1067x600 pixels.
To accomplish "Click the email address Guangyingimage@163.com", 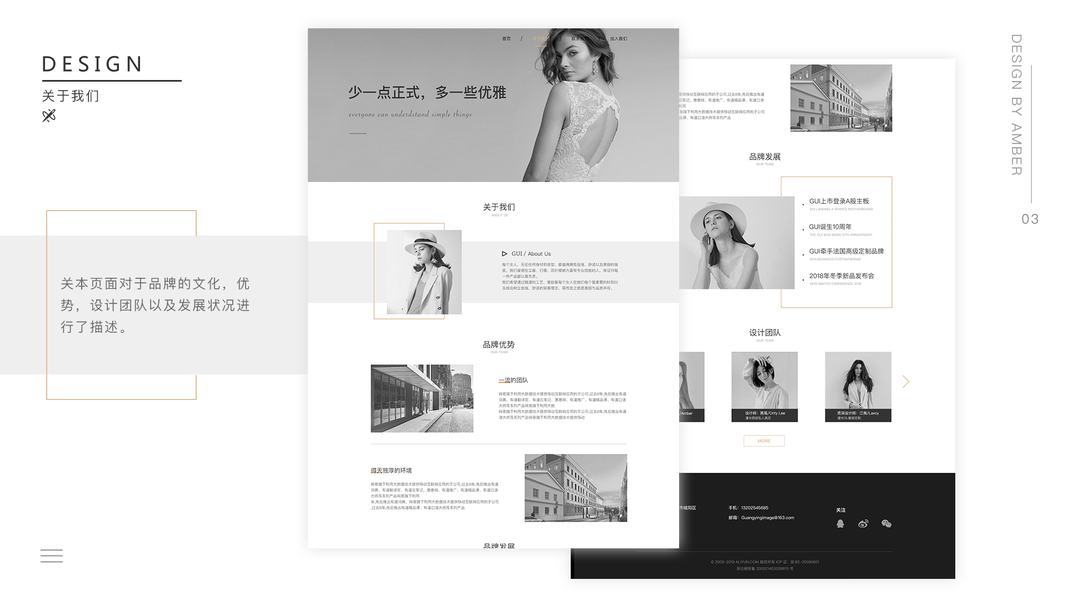I will [x=767, y=518].
